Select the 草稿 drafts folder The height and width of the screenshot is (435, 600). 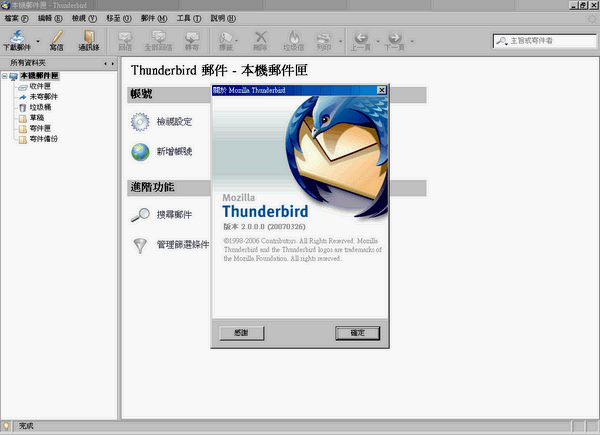pos(35,117)
